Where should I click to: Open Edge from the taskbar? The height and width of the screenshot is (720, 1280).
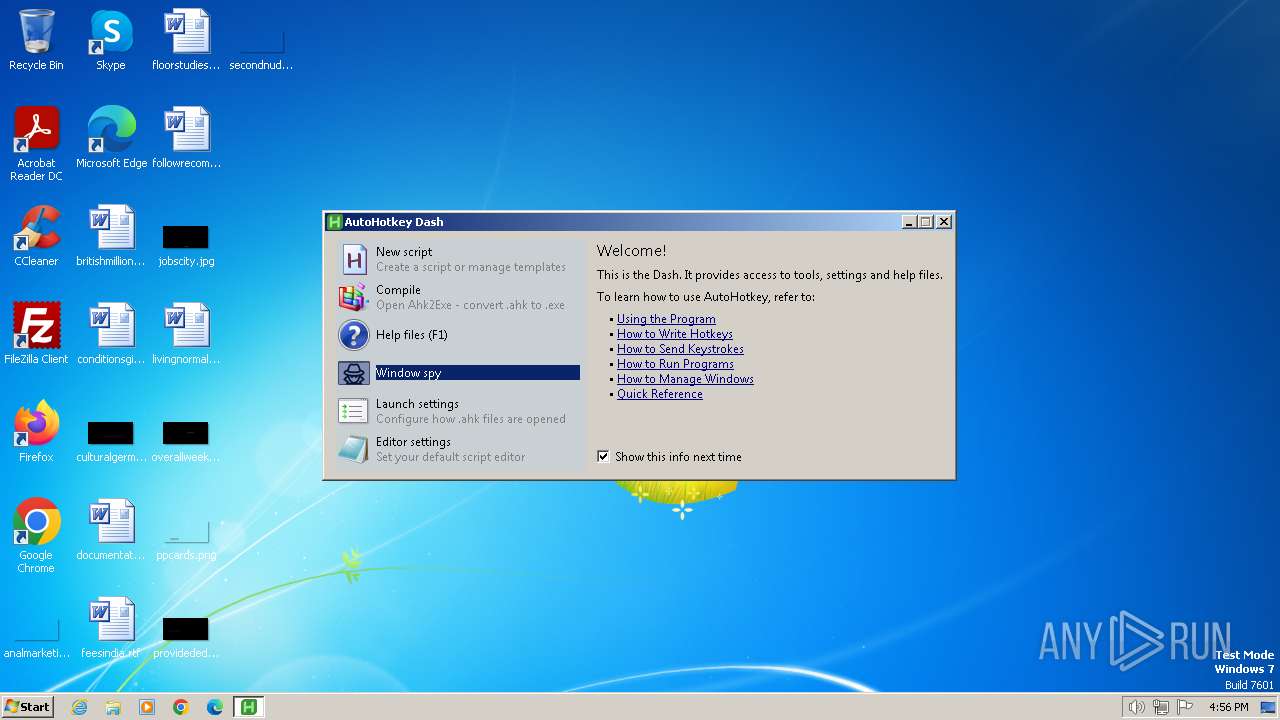click(215, 707)
